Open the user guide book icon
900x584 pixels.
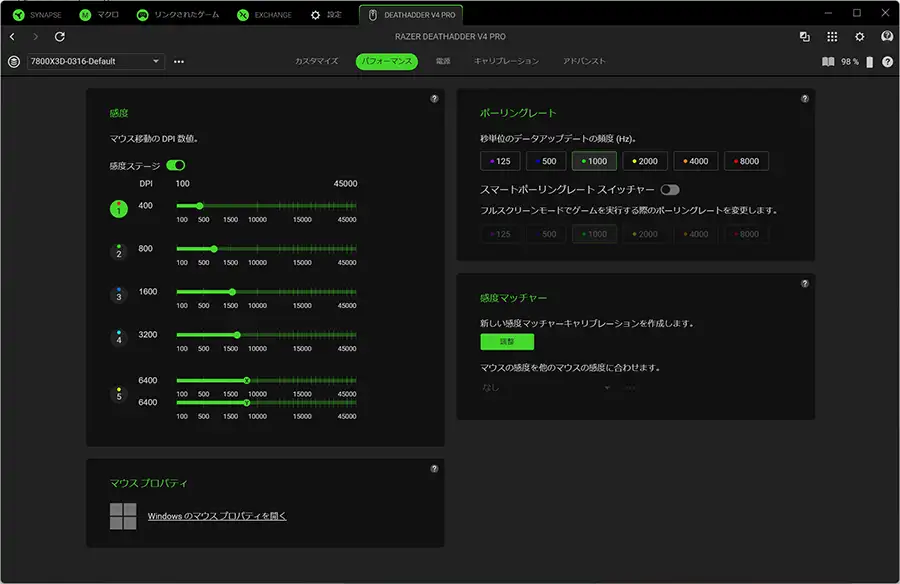pyautogui.click(x=828, y=61)
